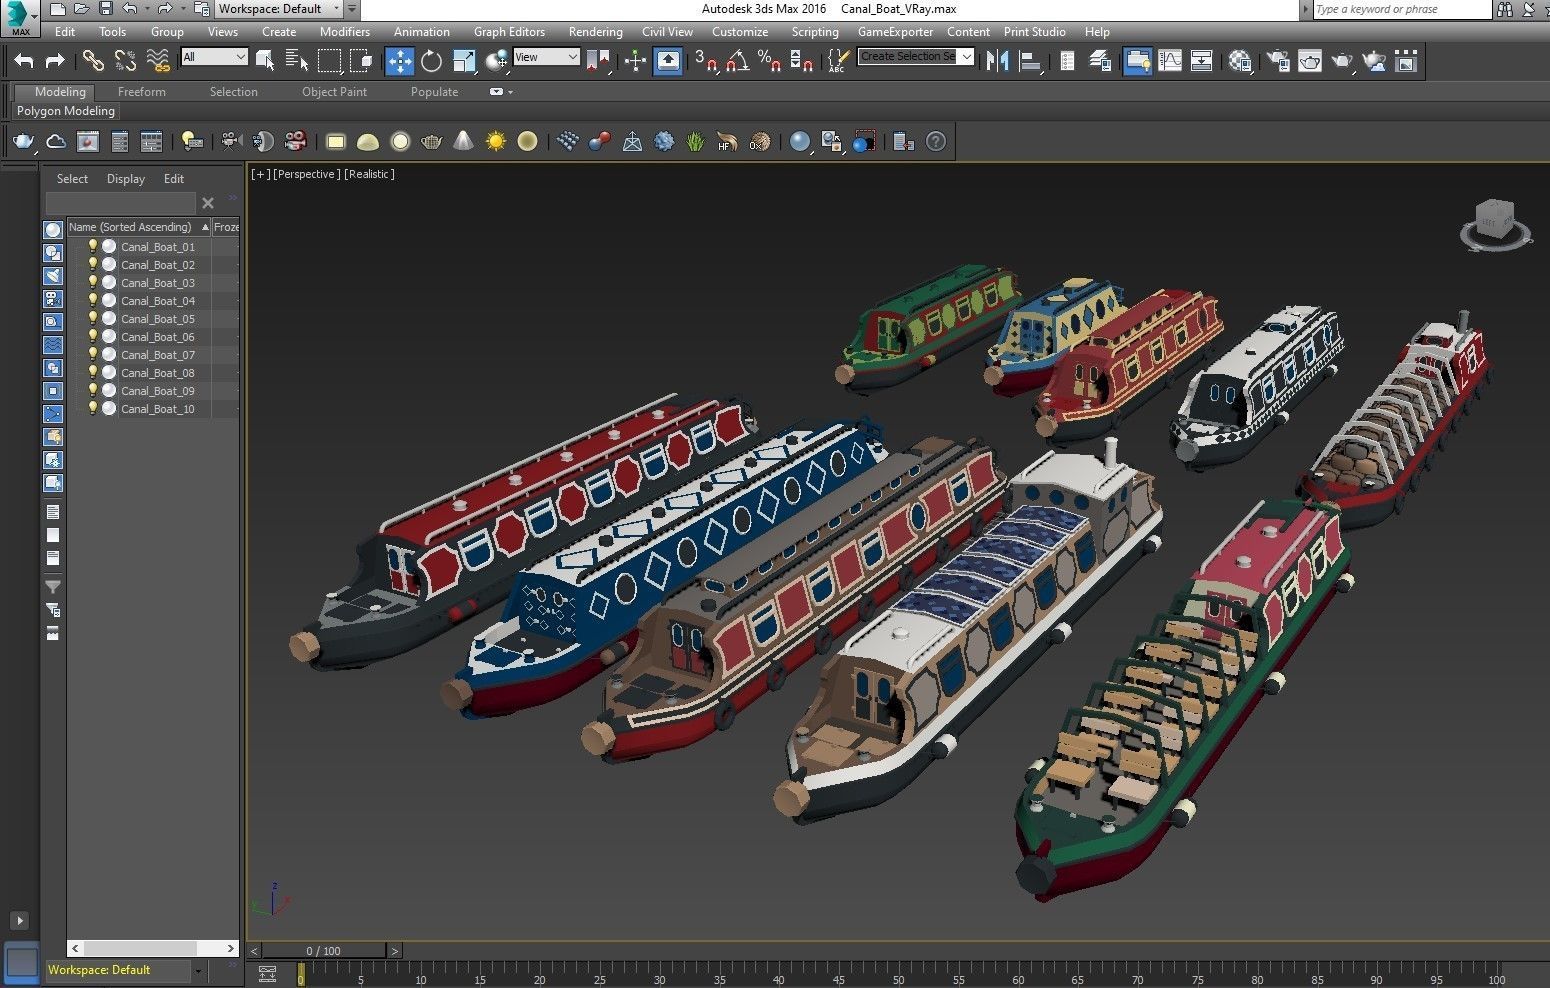Click the Bind to Space Warp icon

[x=158, y=61]
